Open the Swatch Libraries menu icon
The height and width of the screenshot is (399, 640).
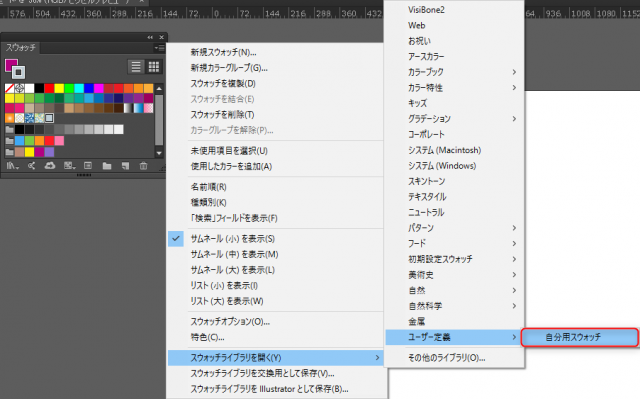pos(12,166)
